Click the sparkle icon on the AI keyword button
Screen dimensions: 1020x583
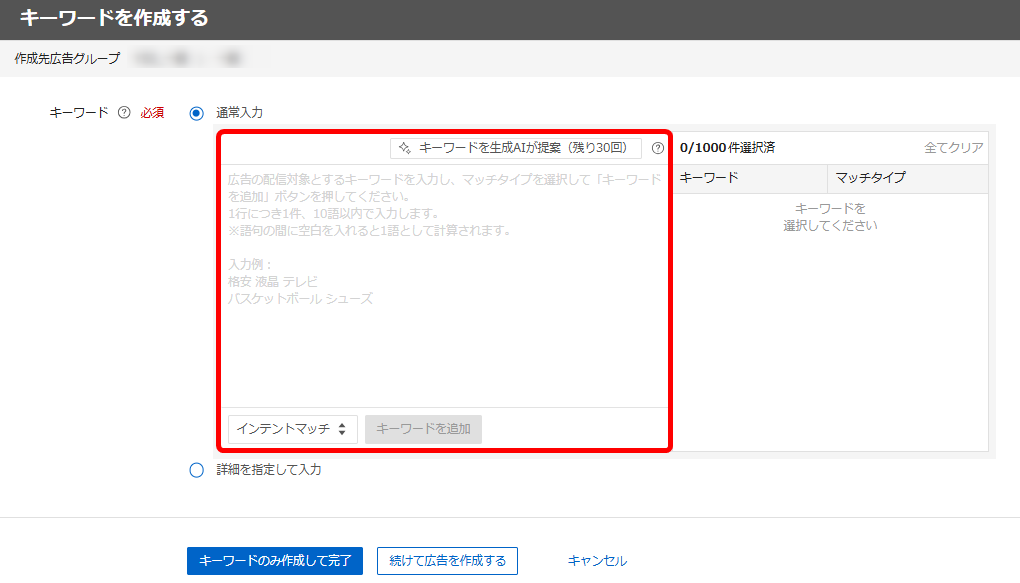point(405,148)
